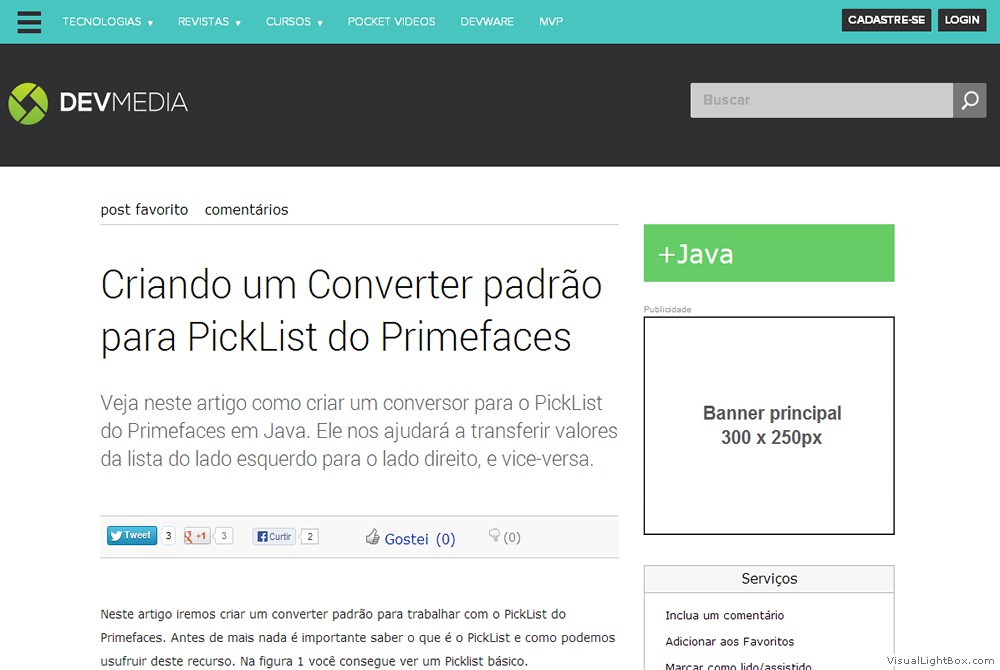Open the MVP menu item
The width and height of the screenshot is (1000, 670).
coord(551,22)
